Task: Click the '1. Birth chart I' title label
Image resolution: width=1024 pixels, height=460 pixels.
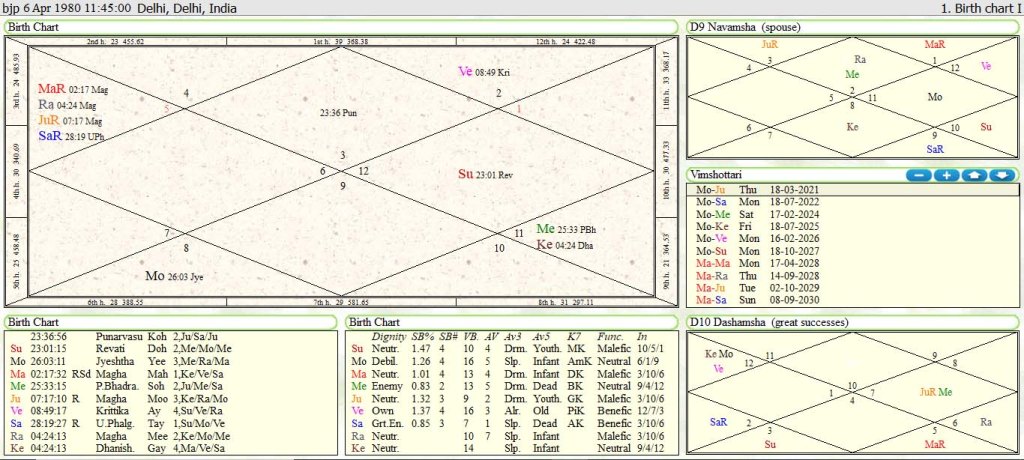Action: pos(981,8)
